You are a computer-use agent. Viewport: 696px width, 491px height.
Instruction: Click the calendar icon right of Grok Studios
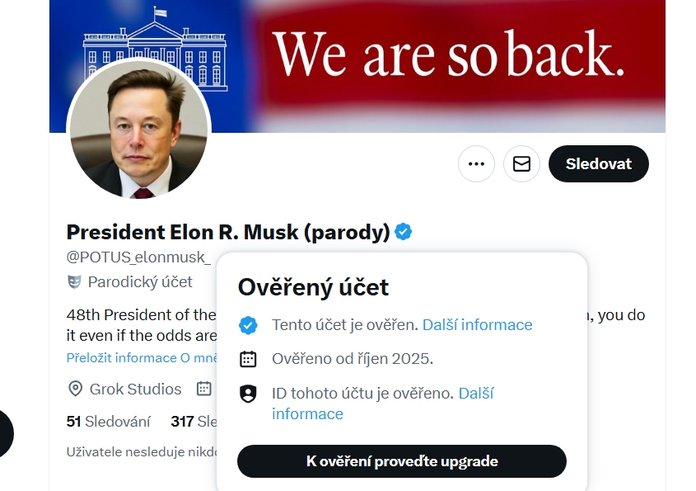(x=204, y=389)
